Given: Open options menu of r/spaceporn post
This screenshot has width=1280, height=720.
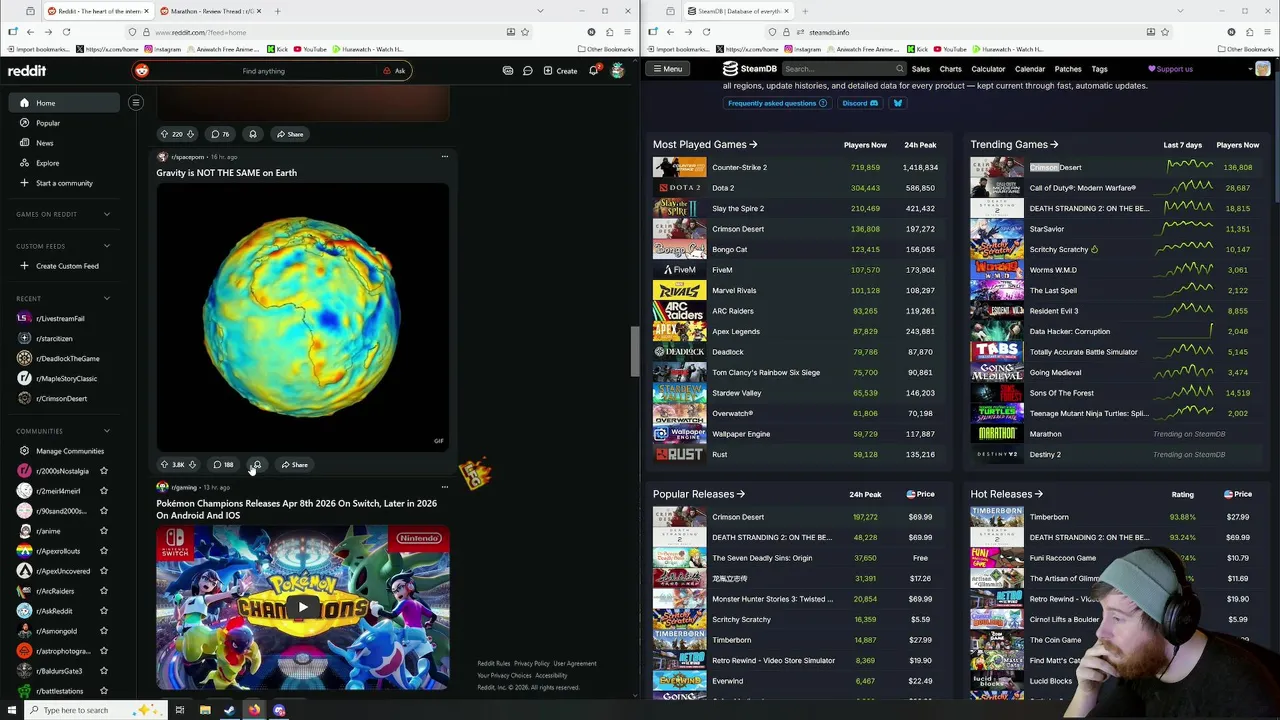Looking at the screenshot, I should click(x=444, y=157).
